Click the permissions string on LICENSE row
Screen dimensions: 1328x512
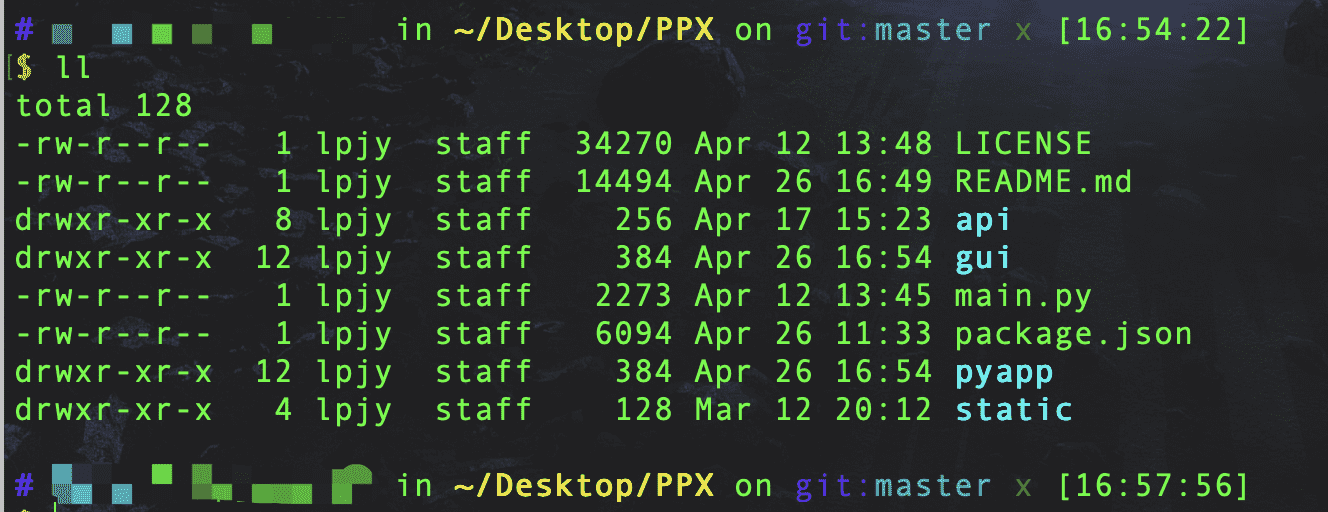coord(114,144)
